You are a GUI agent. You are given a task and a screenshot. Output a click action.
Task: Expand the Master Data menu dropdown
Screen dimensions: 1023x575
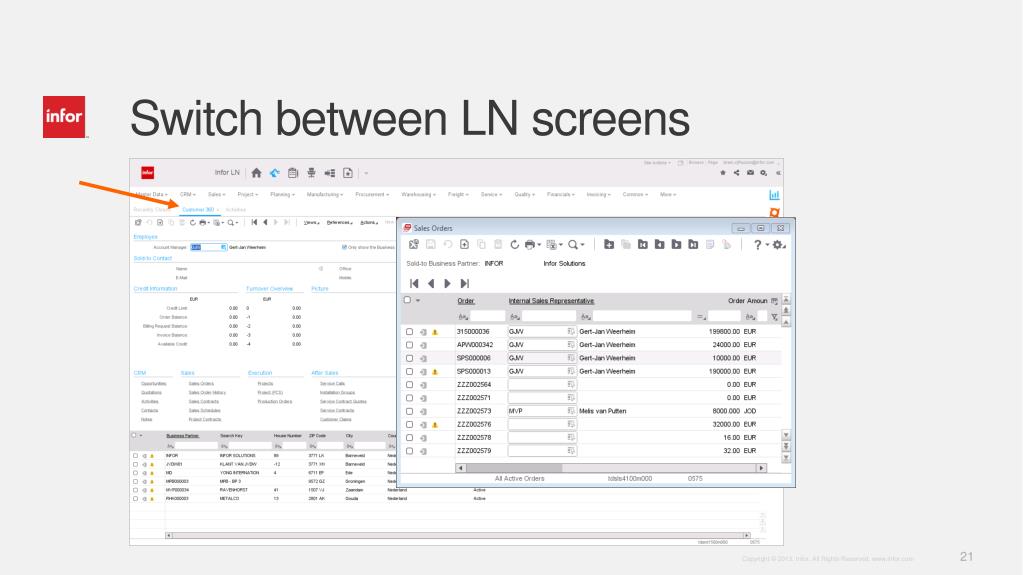pos(151,194)
